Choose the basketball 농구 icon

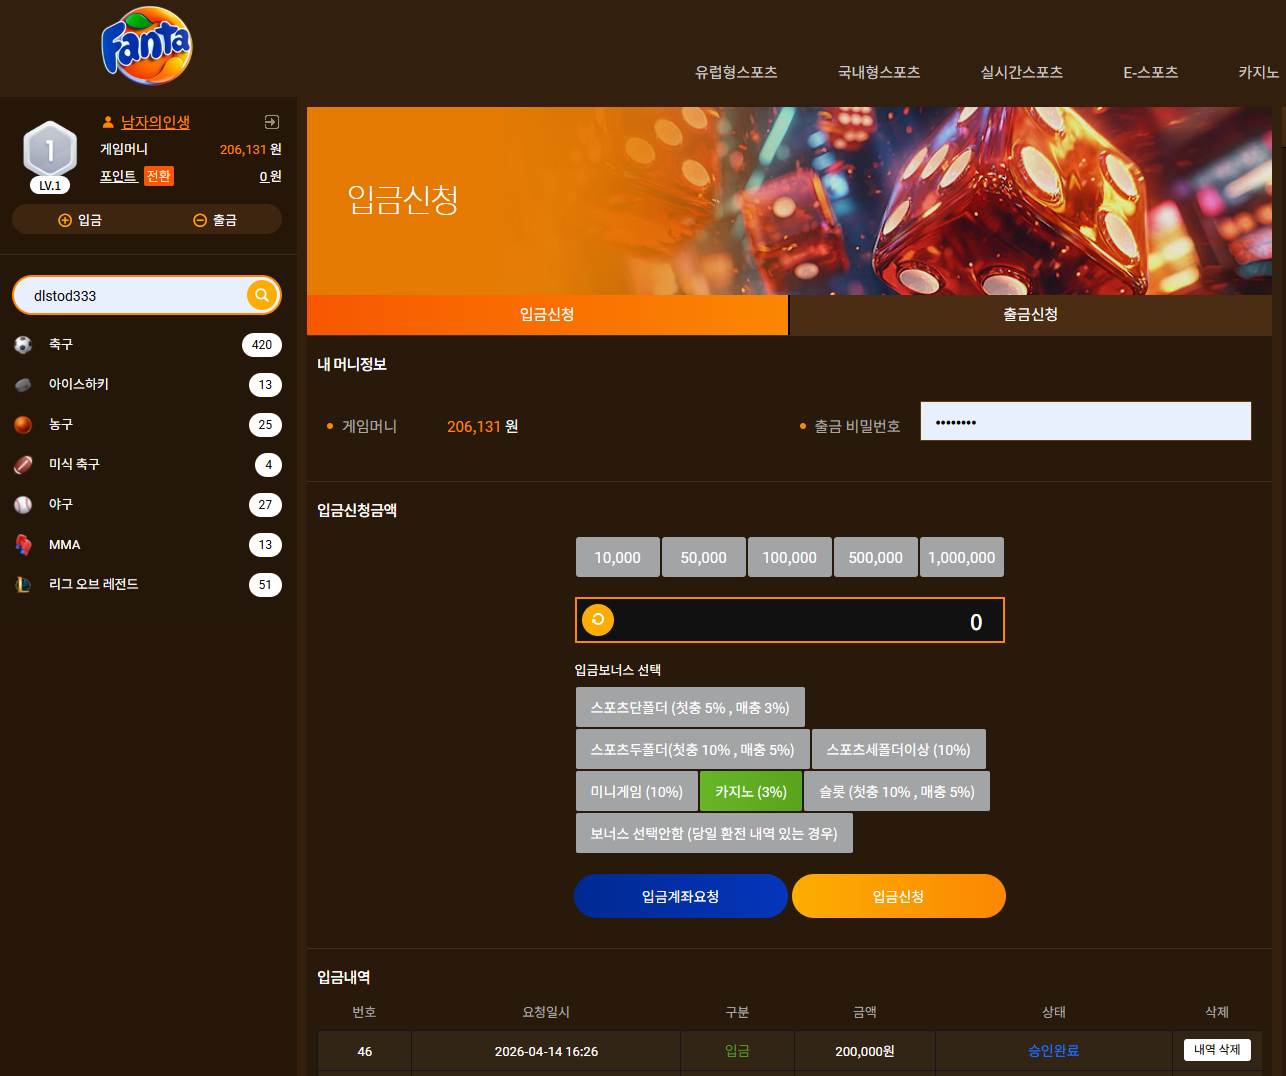click(23, 425)
